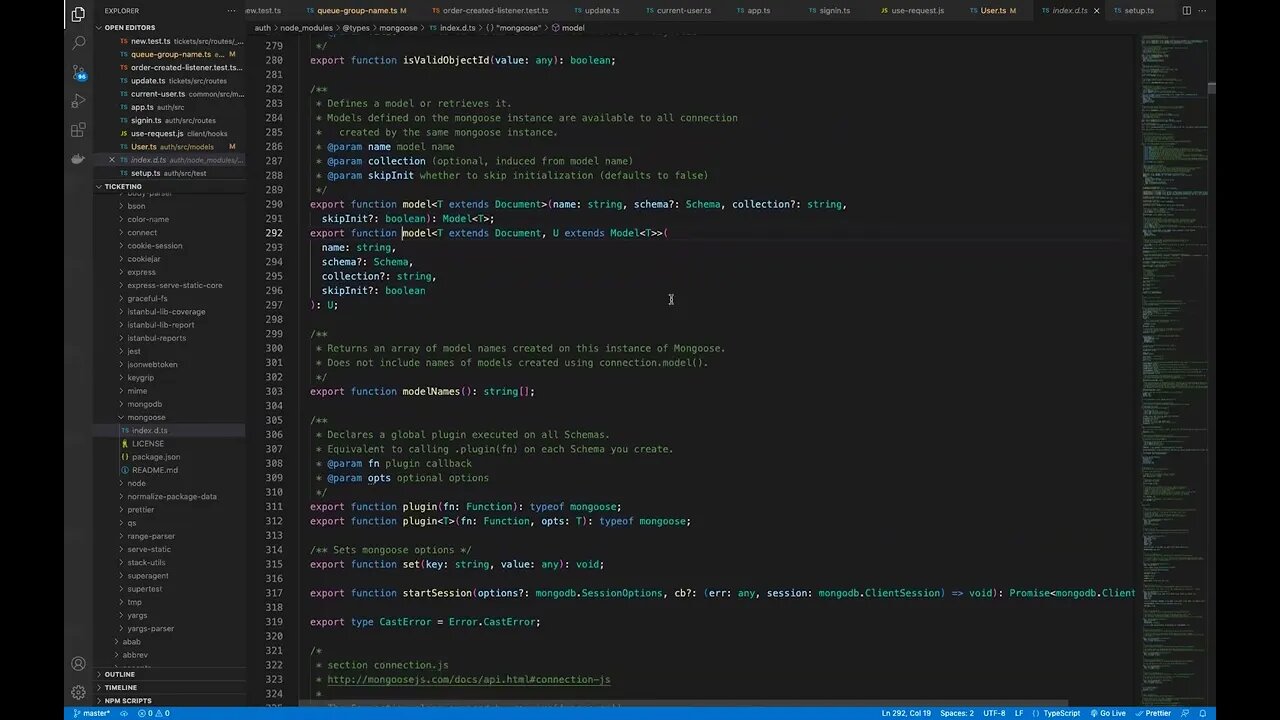Screen dimensions: 1280x720
Task: Click the master branch indicator
Action: pyautogui.click(x=92, y=713)
